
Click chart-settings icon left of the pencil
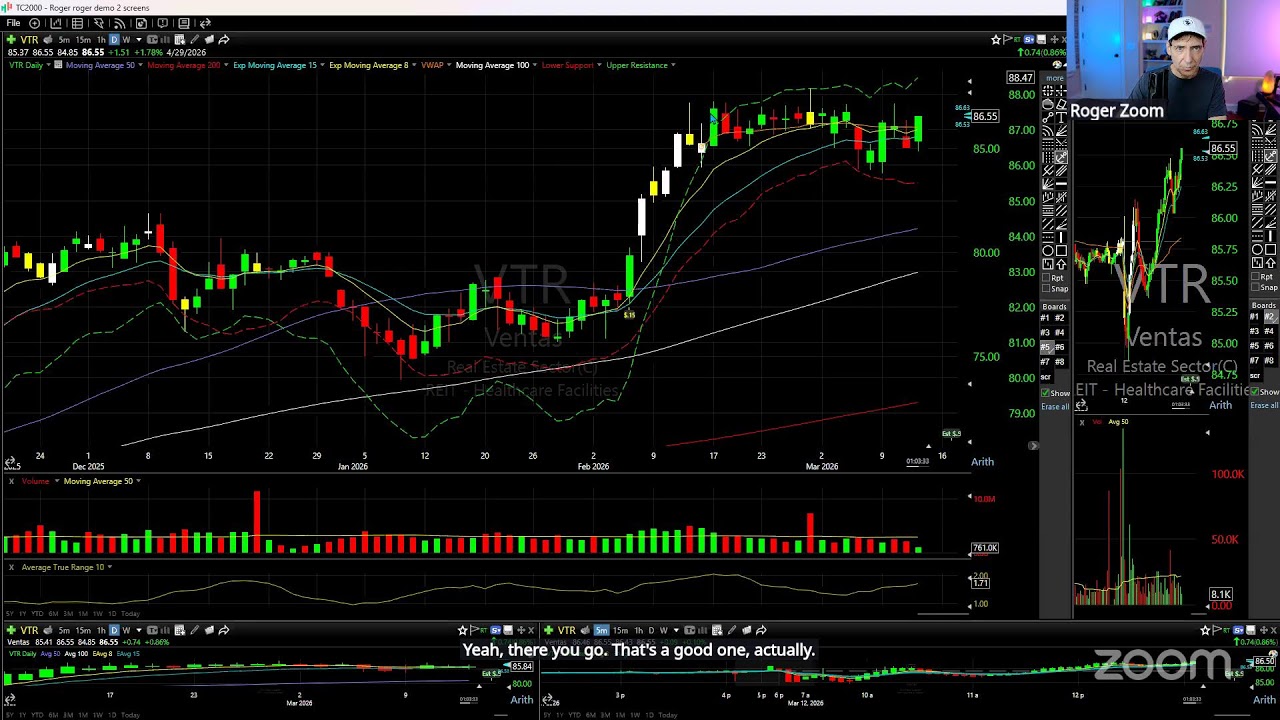pos(179,40)
